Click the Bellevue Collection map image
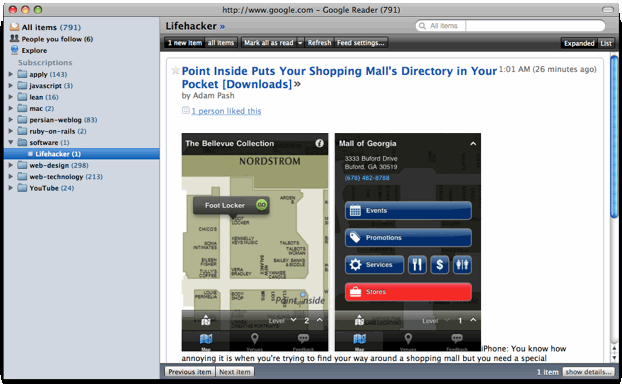This screenshot has width=622, height=384. coord(255,242)
